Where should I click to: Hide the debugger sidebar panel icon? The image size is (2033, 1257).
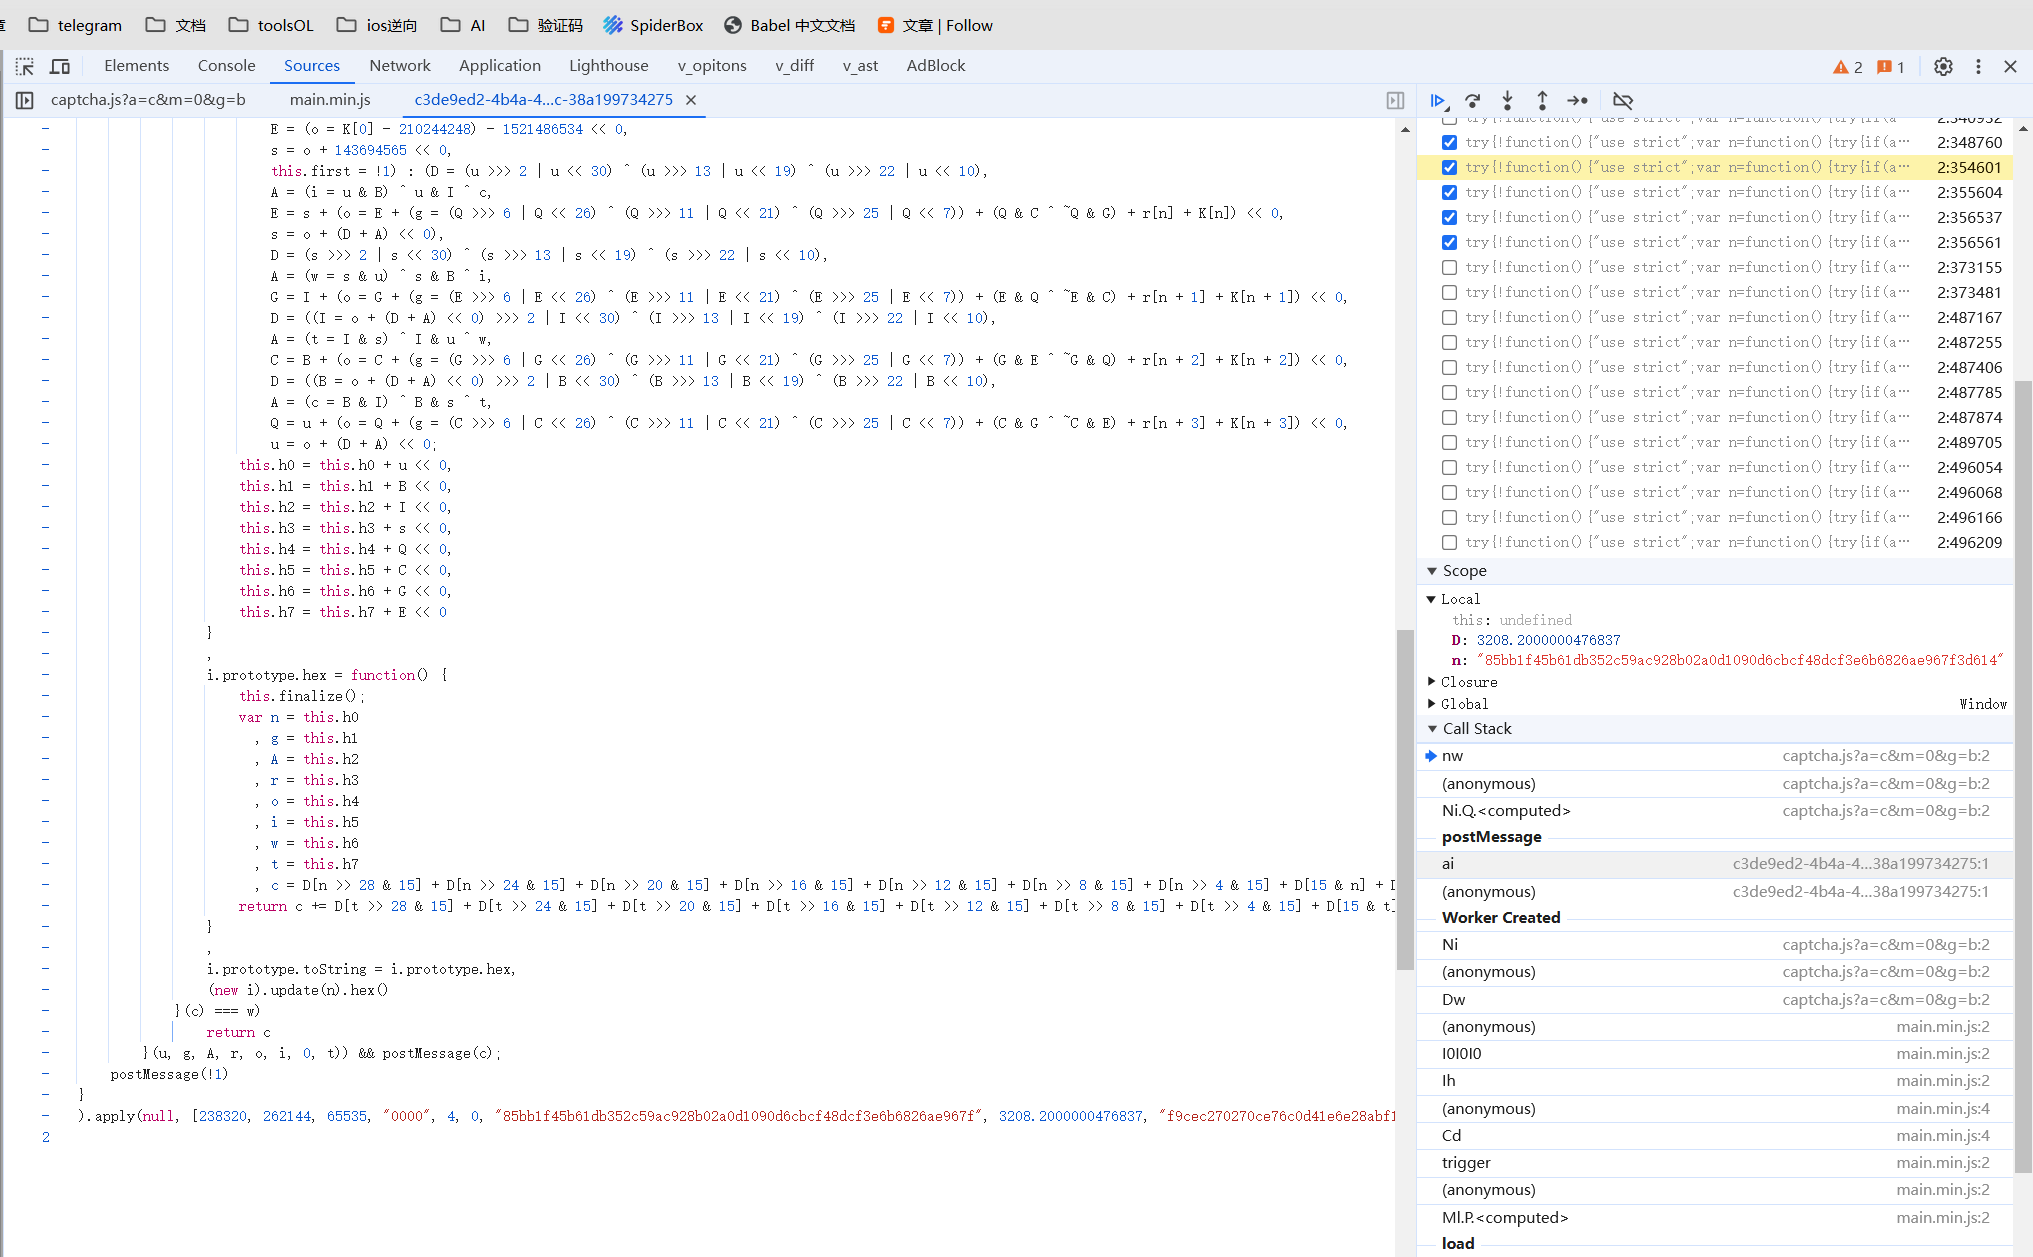point(1395,100)
